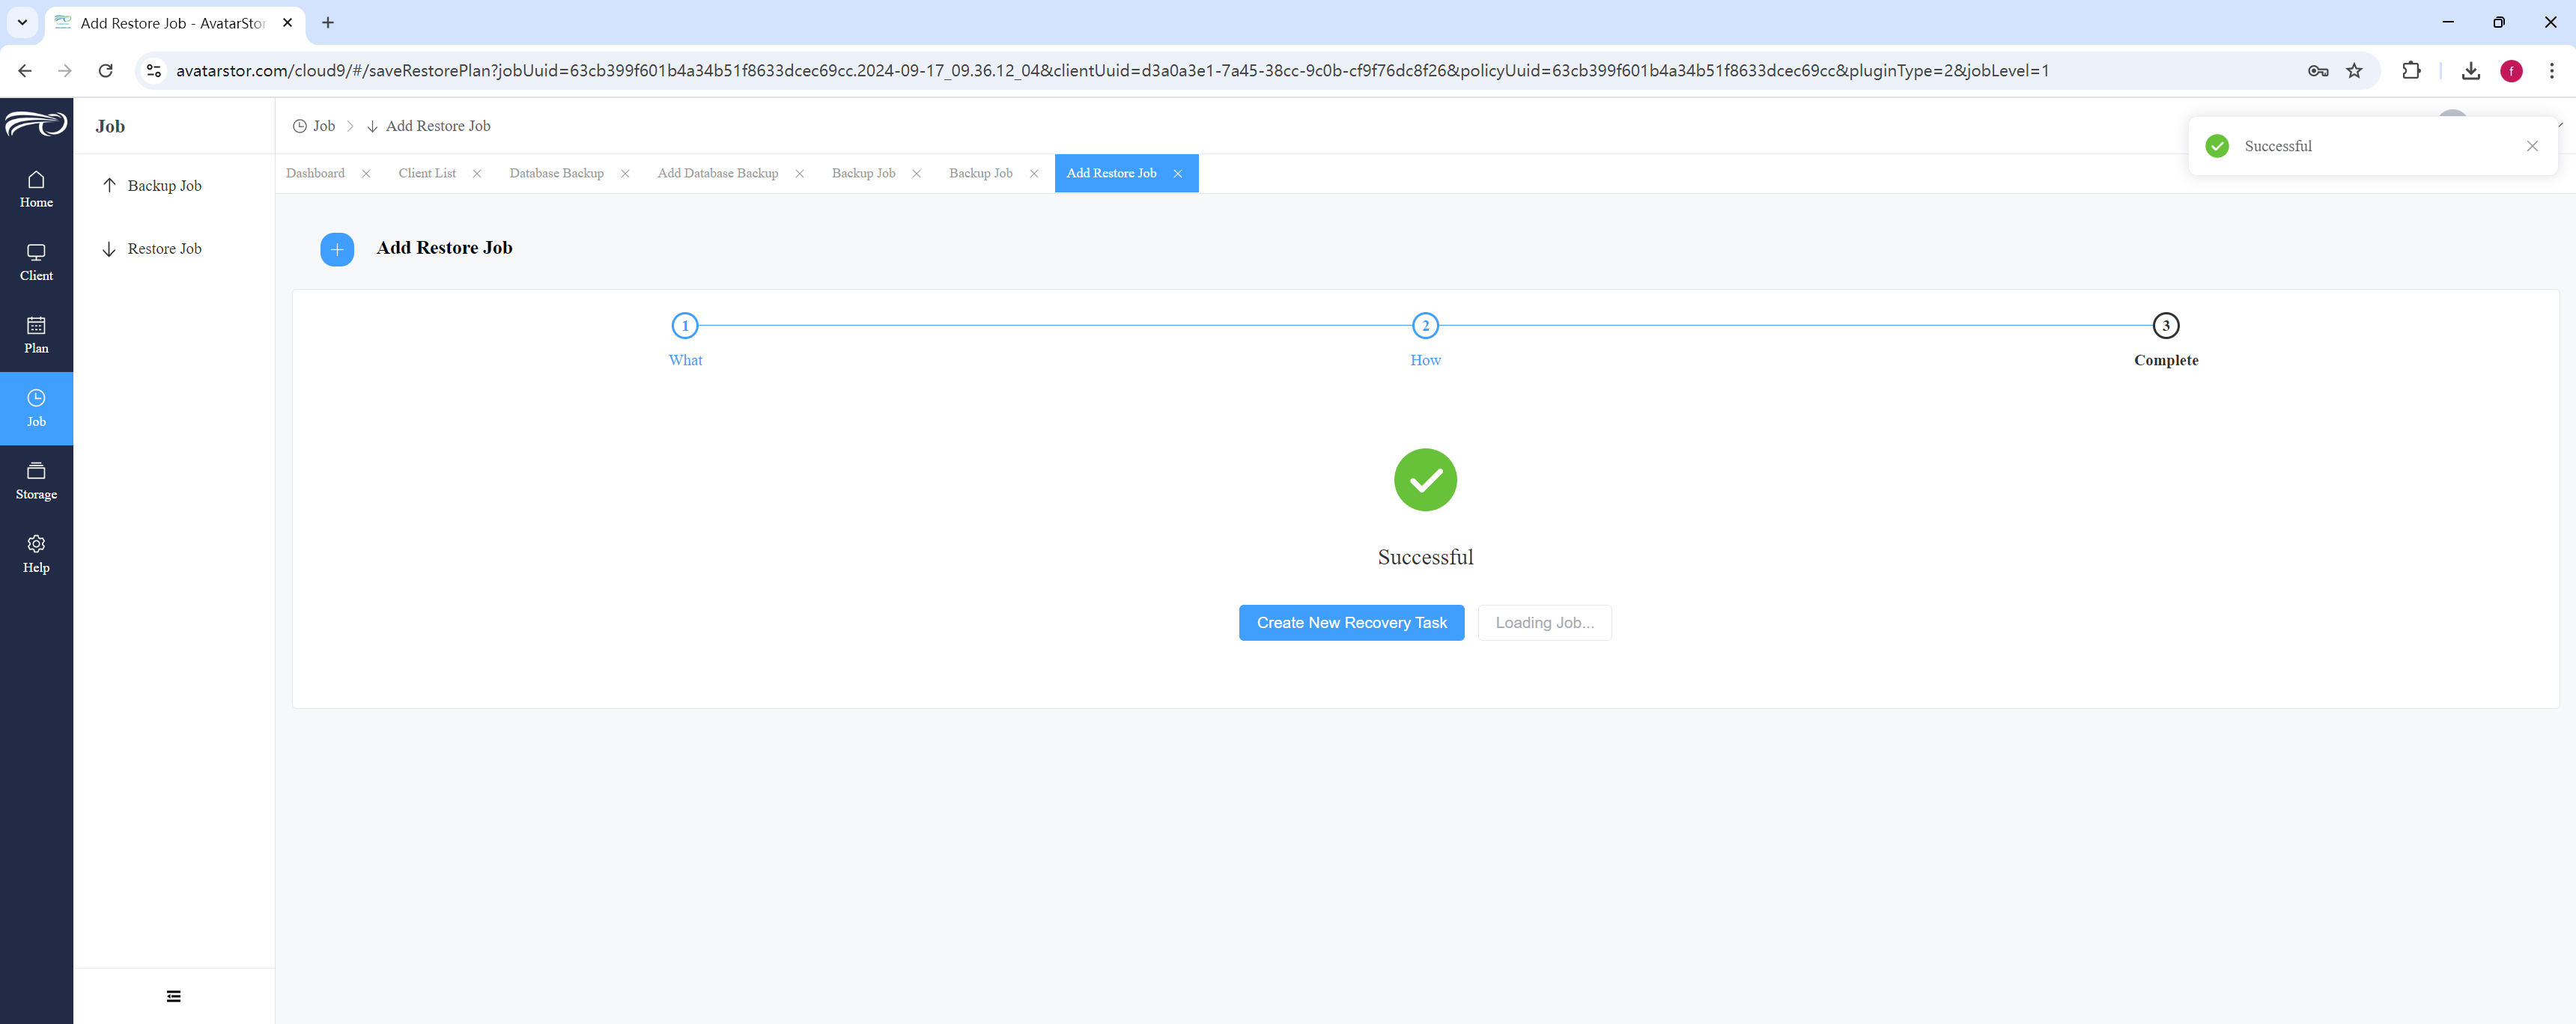Click the browser address bar URL

click(x=1112, y=70)
